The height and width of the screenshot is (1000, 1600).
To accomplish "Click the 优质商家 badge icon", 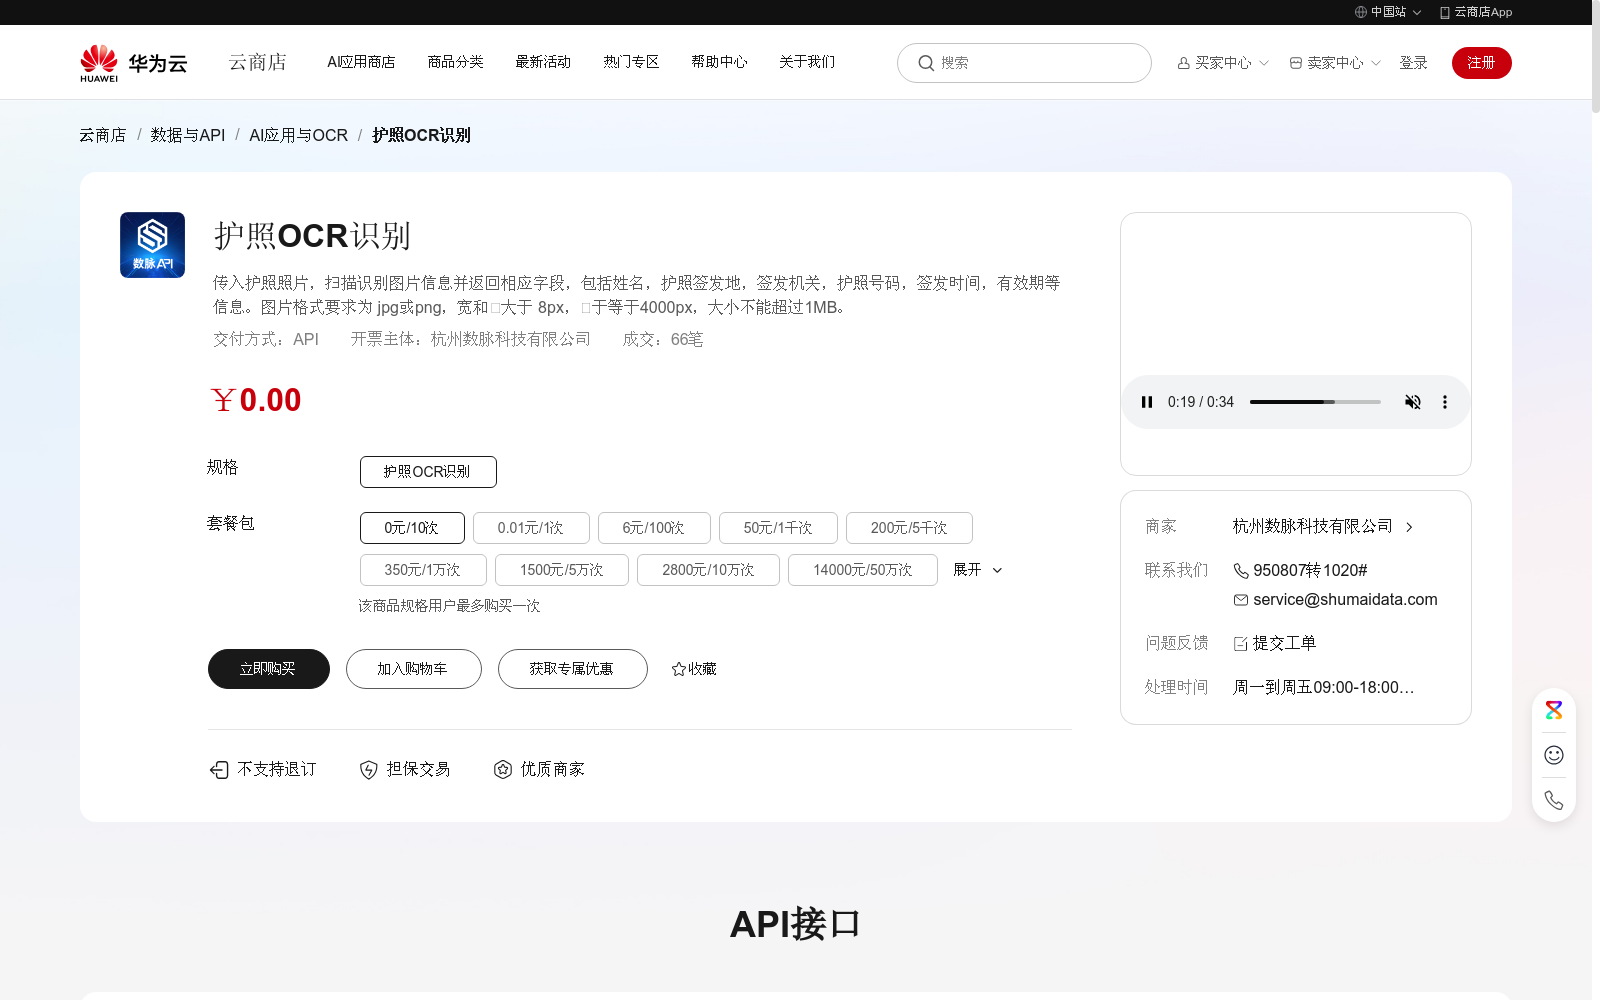I will (503, 769).
